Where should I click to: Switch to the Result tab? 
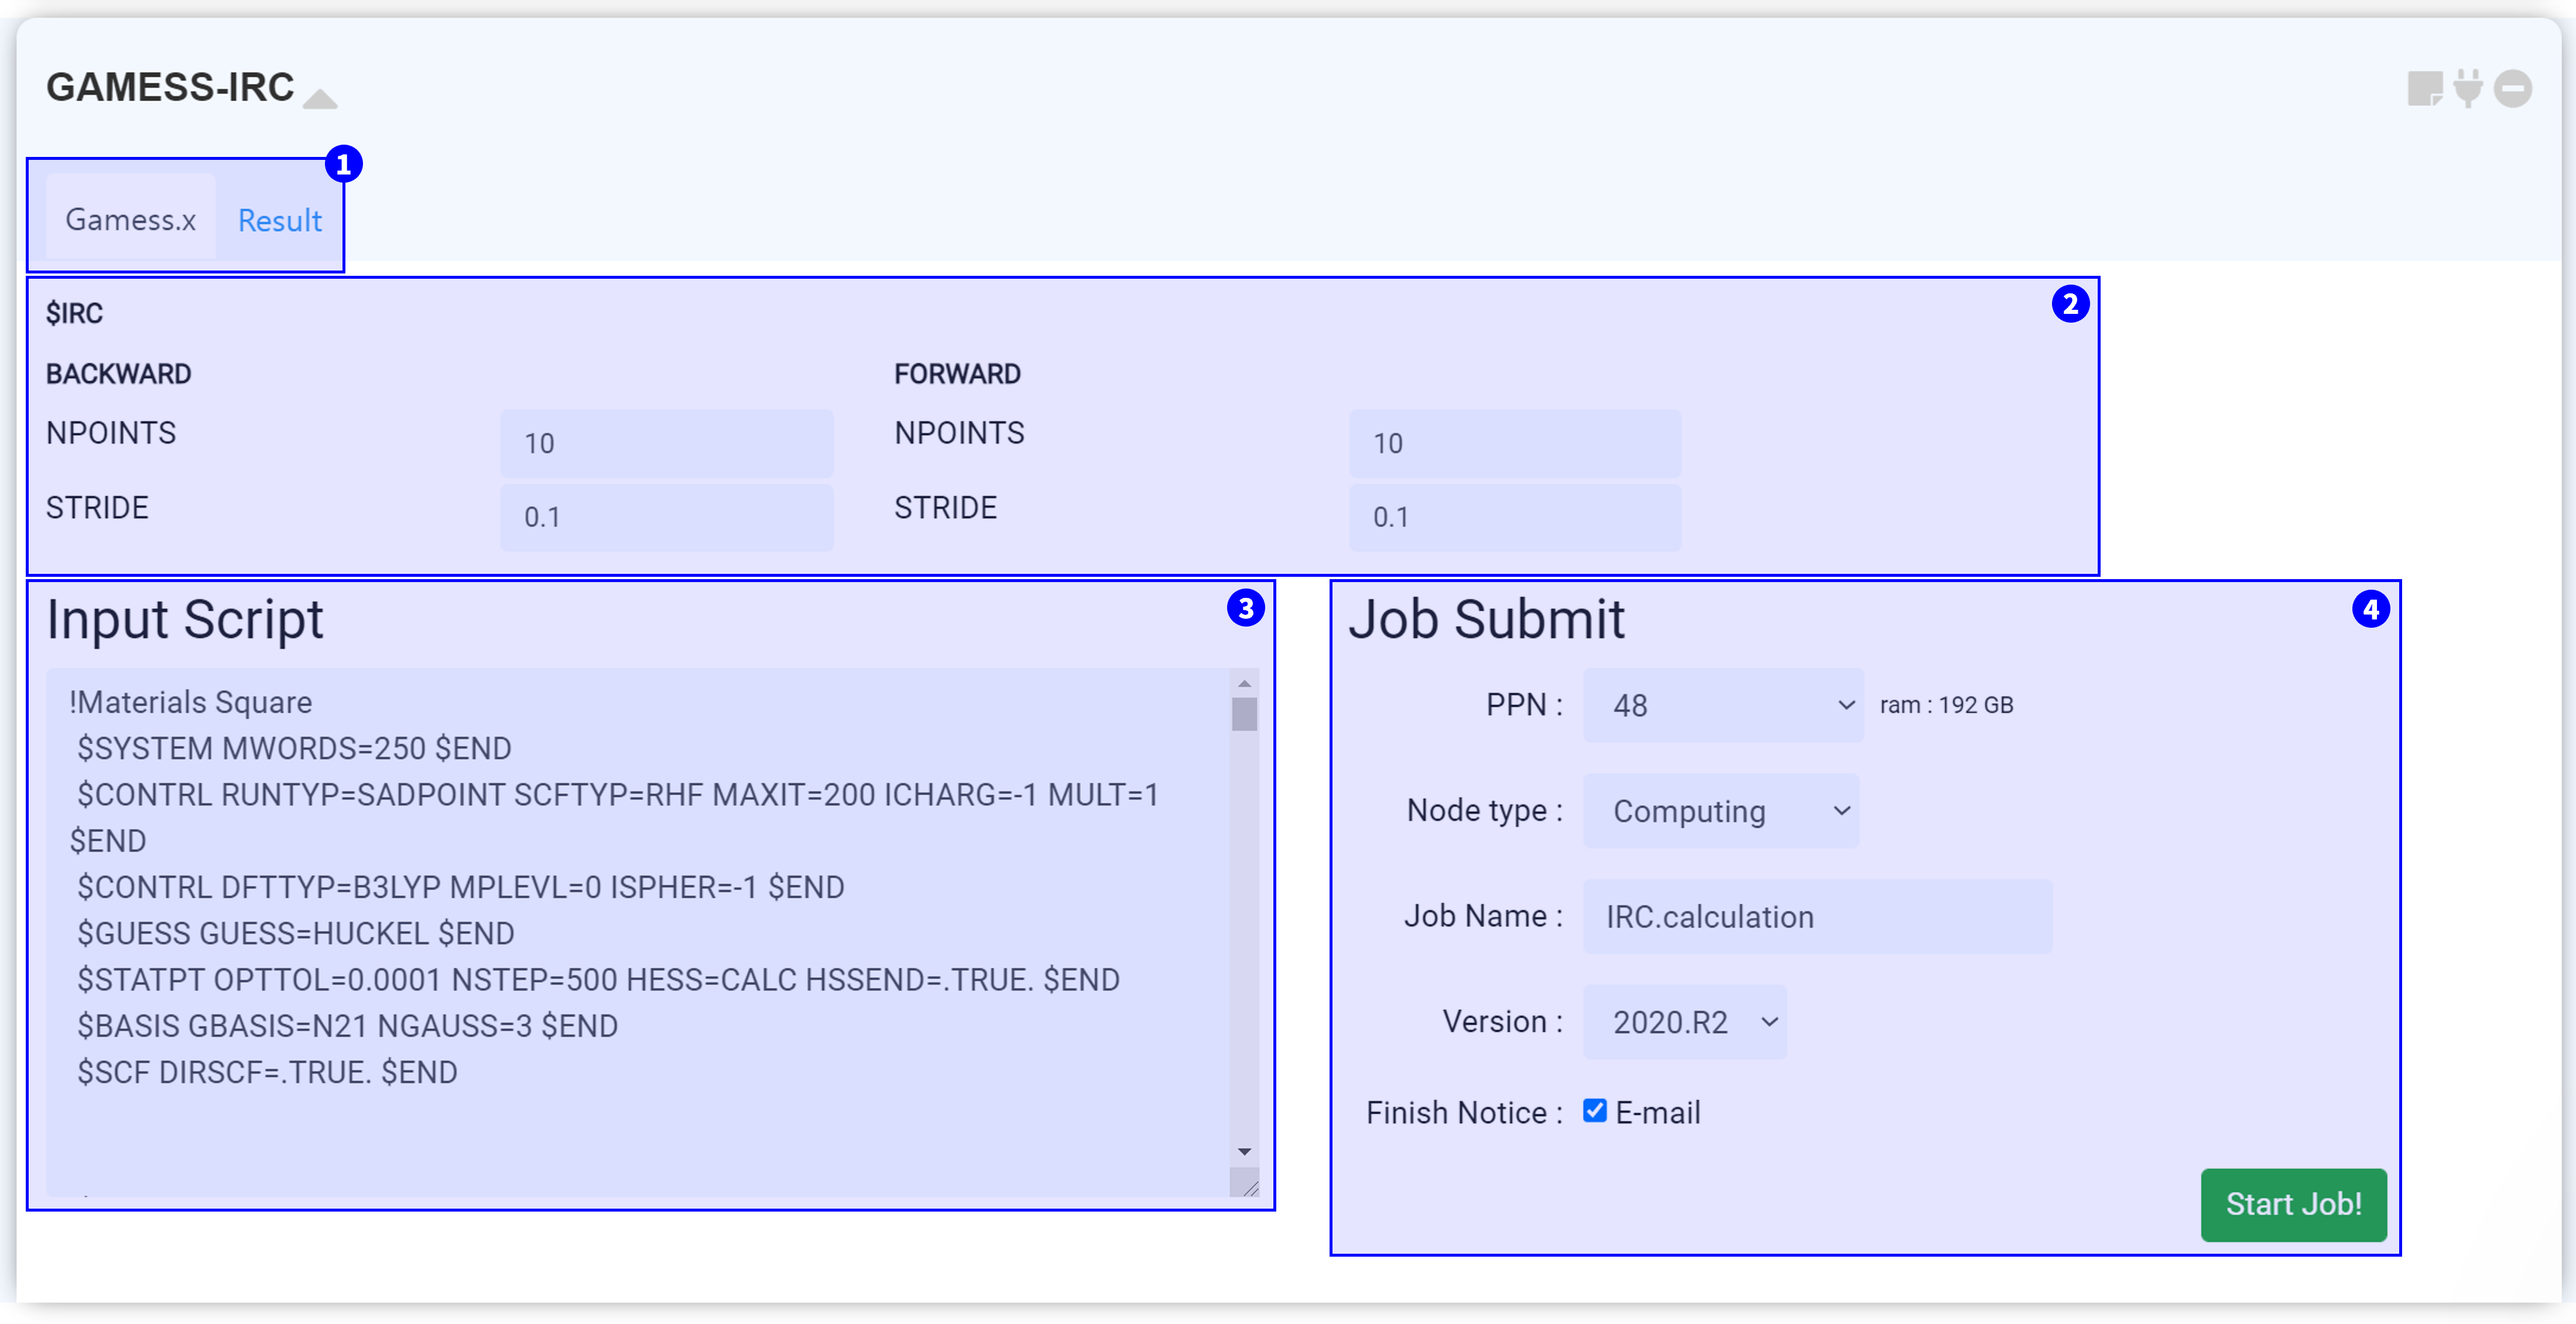279,220
